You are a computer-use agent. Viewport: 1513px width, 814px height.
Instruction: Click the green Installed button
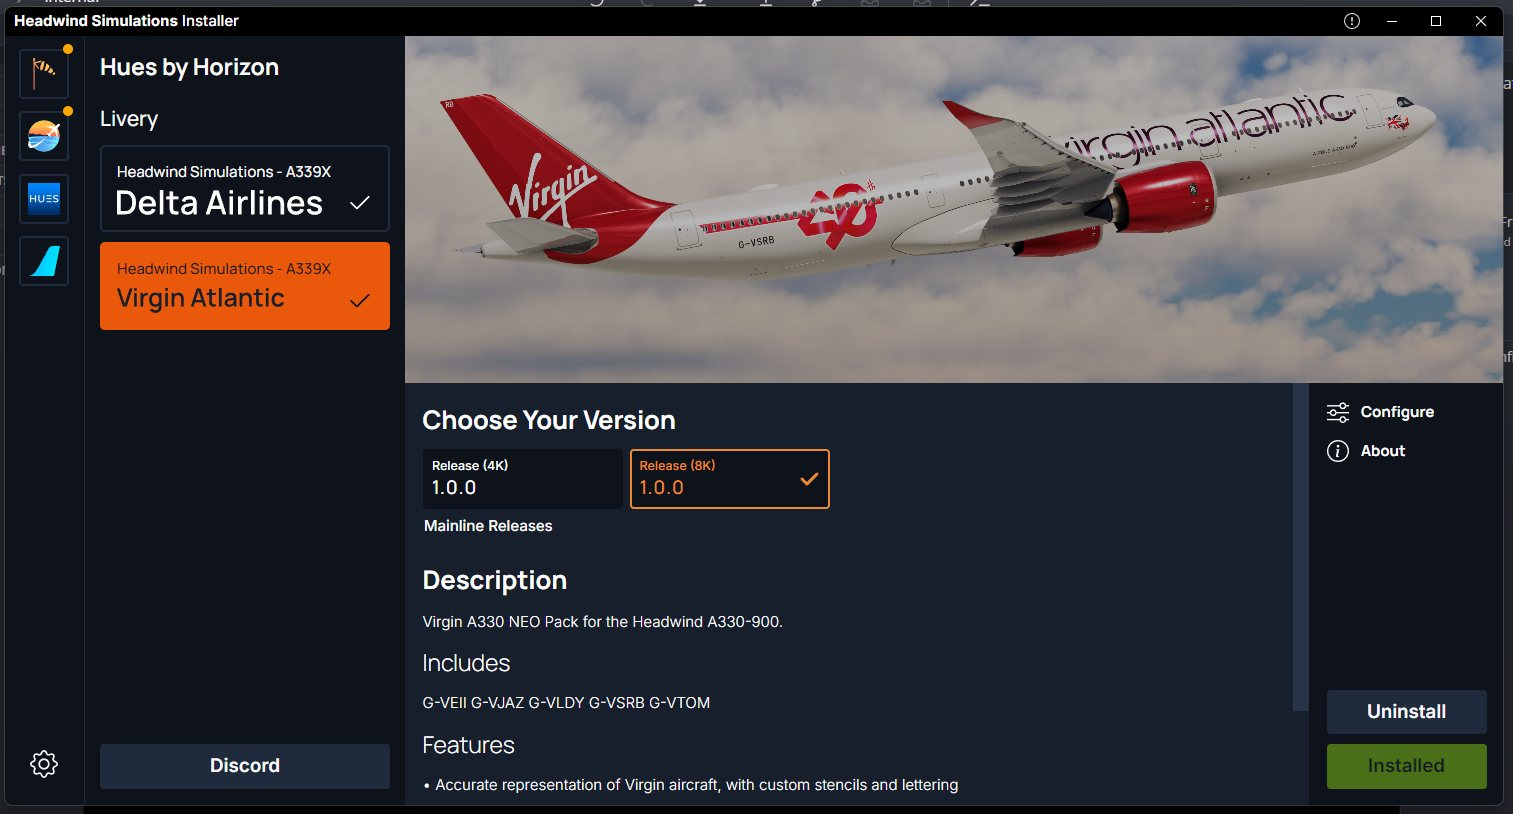click(x=1407, y=766)
